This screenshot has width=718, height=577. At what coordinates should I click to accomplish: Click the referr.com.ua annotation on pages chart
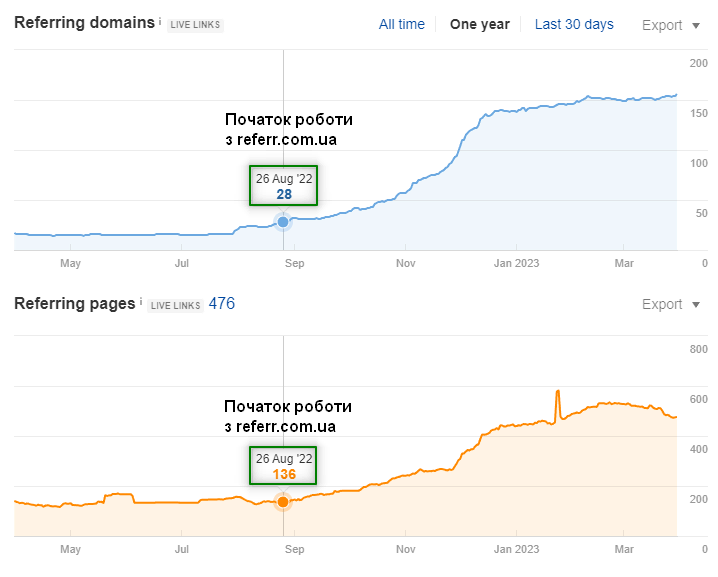[288, 416]
